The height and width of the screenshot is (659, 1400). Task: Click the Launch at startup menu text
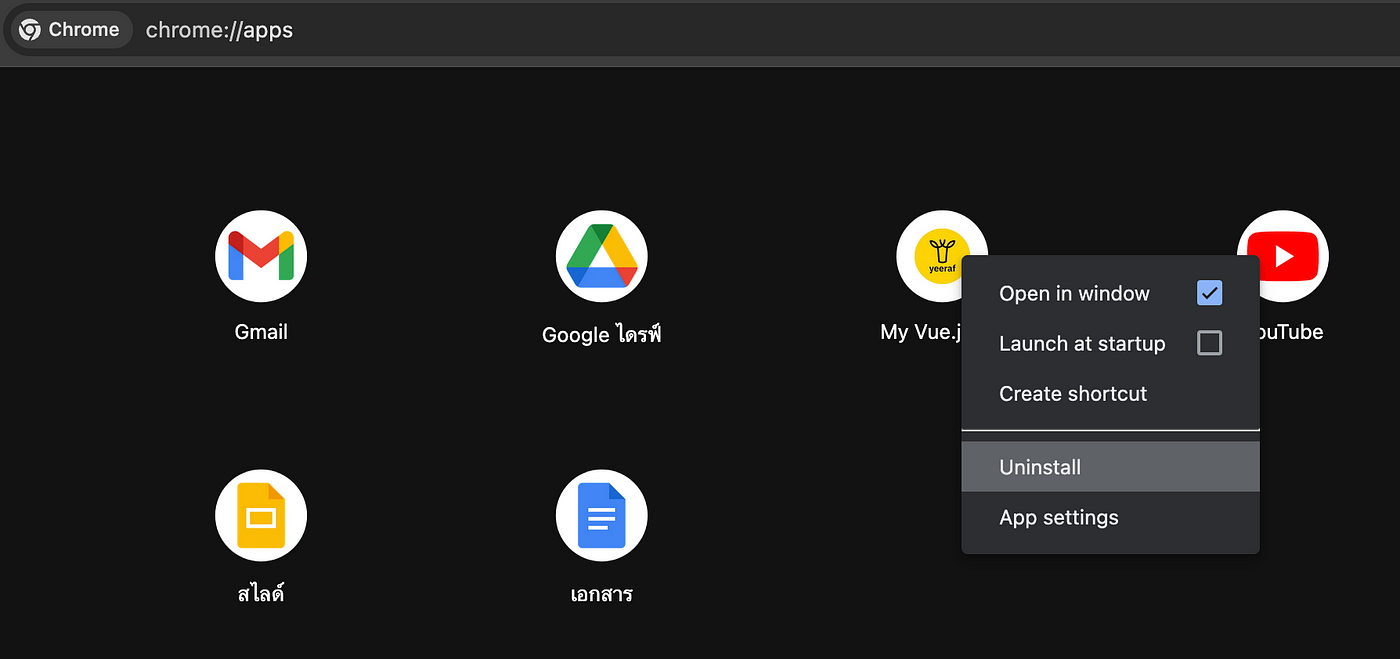1082,344
